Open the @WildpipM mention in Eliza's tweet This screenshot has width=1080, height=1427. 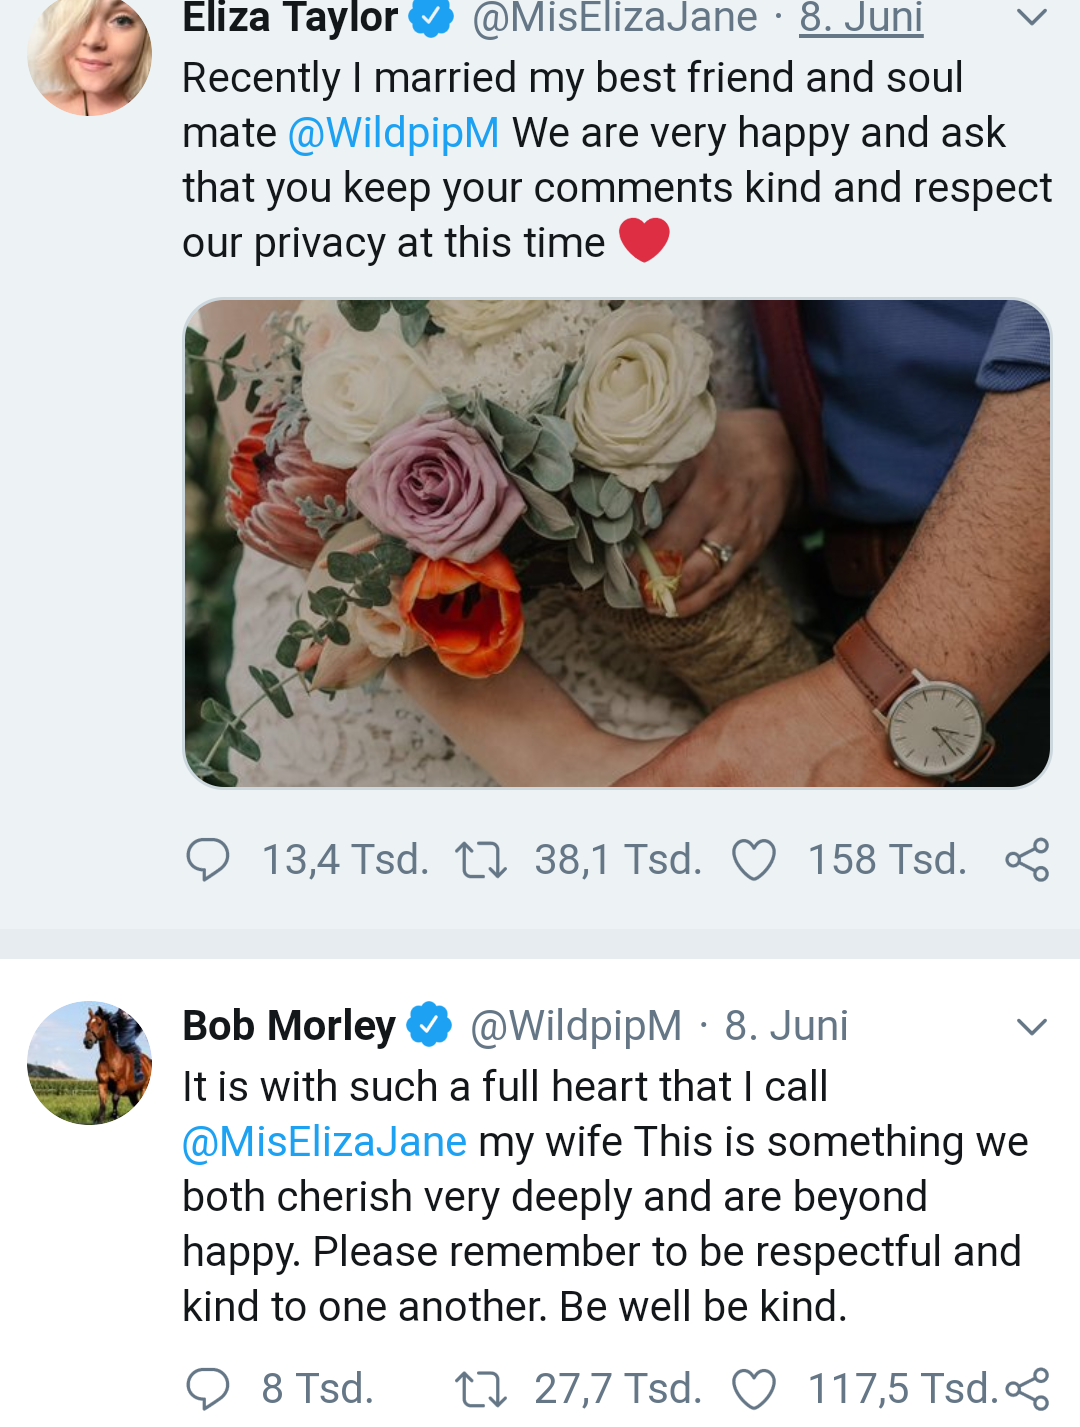pyautogui.click(x=393, y=133)
